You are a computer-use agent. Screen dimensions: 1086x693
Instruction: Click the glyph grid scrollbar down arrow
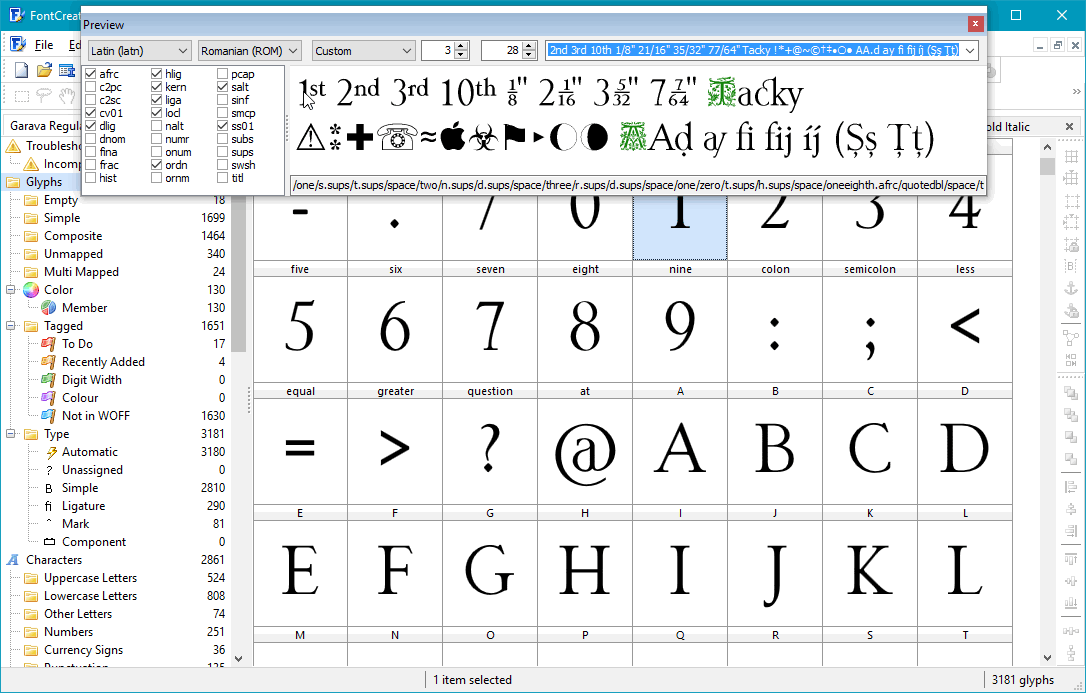coord(1047,658)
